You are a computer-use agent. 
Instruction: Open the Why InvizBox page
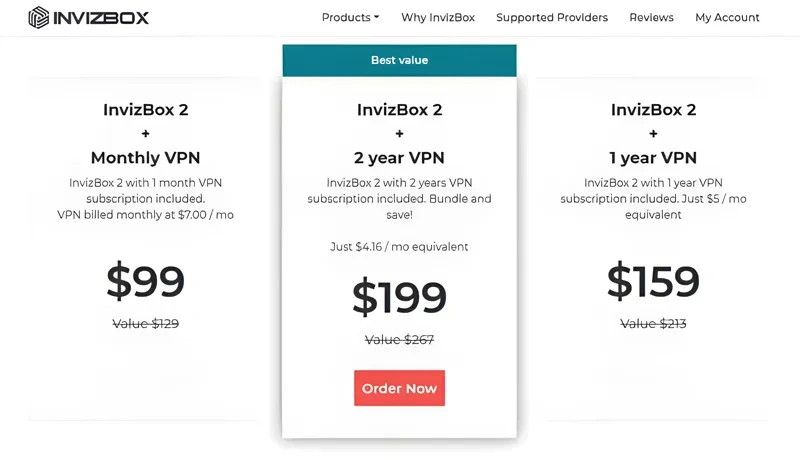(x=438, y=17)
